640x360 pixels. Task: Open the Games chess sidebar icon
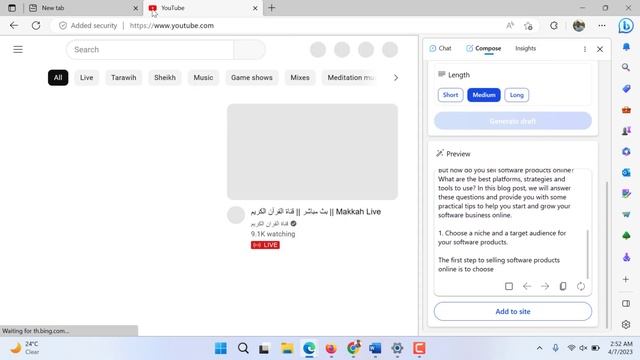(626, 131)
